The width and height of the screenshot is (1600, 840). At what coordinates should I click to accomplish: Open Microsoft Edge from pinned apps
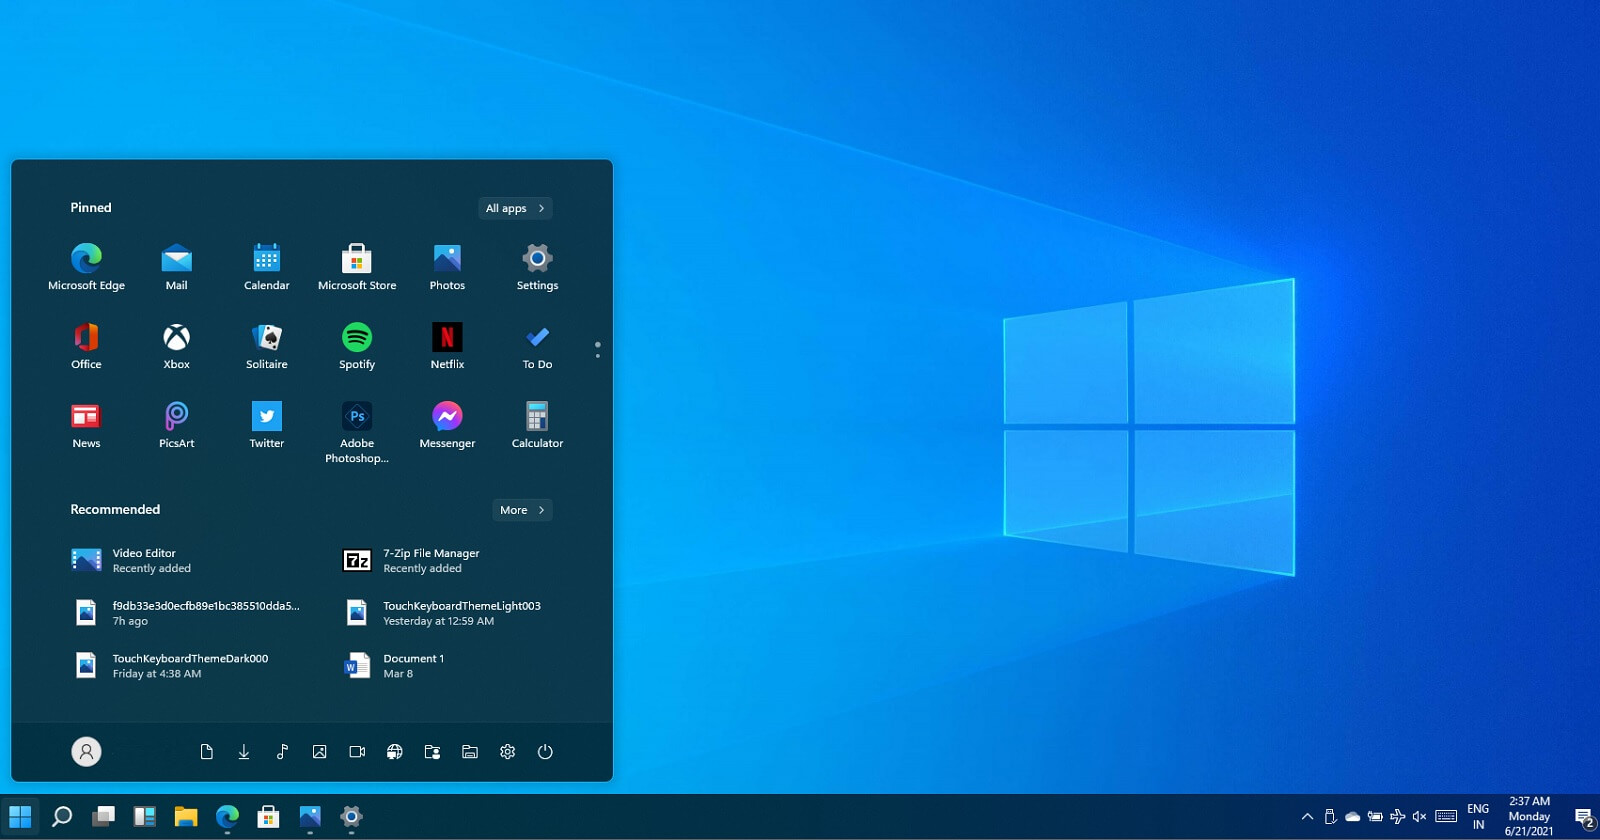click(x=86, y=266)
